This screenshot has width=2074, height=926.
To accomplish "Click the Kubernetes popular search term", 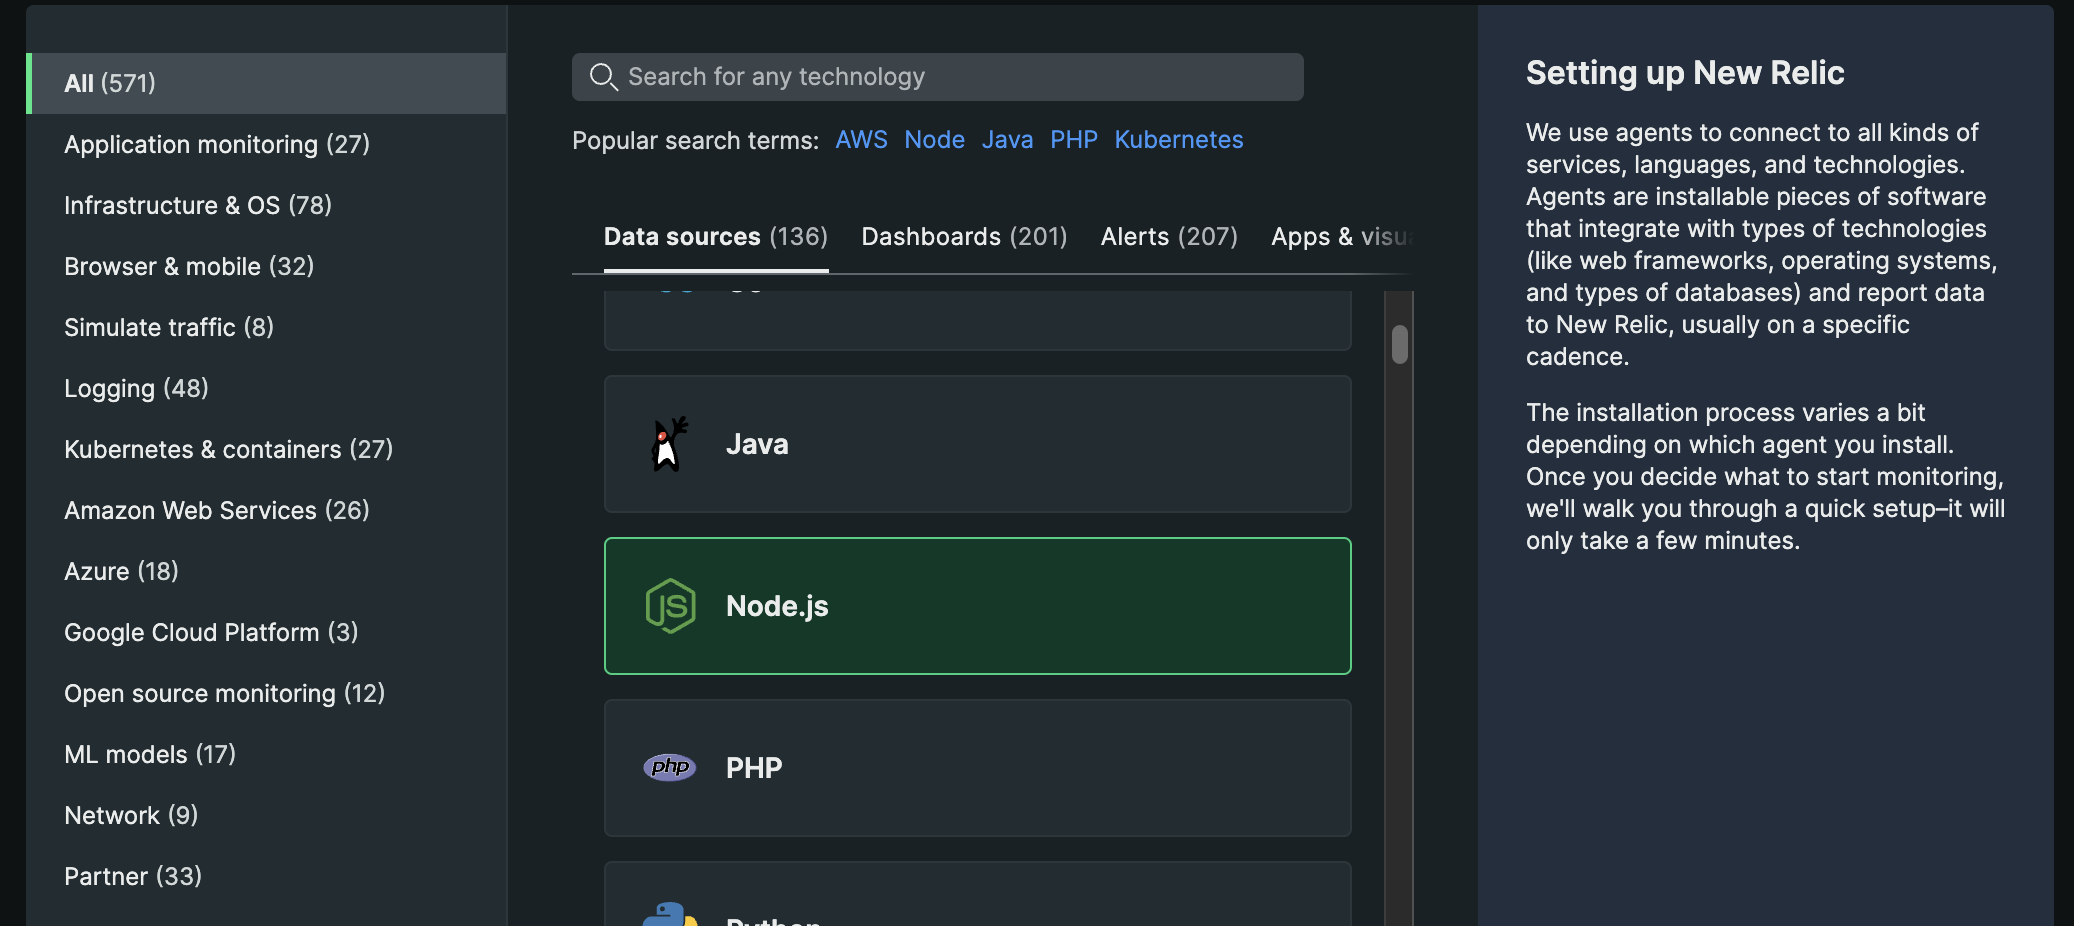I will point(1179,140).
